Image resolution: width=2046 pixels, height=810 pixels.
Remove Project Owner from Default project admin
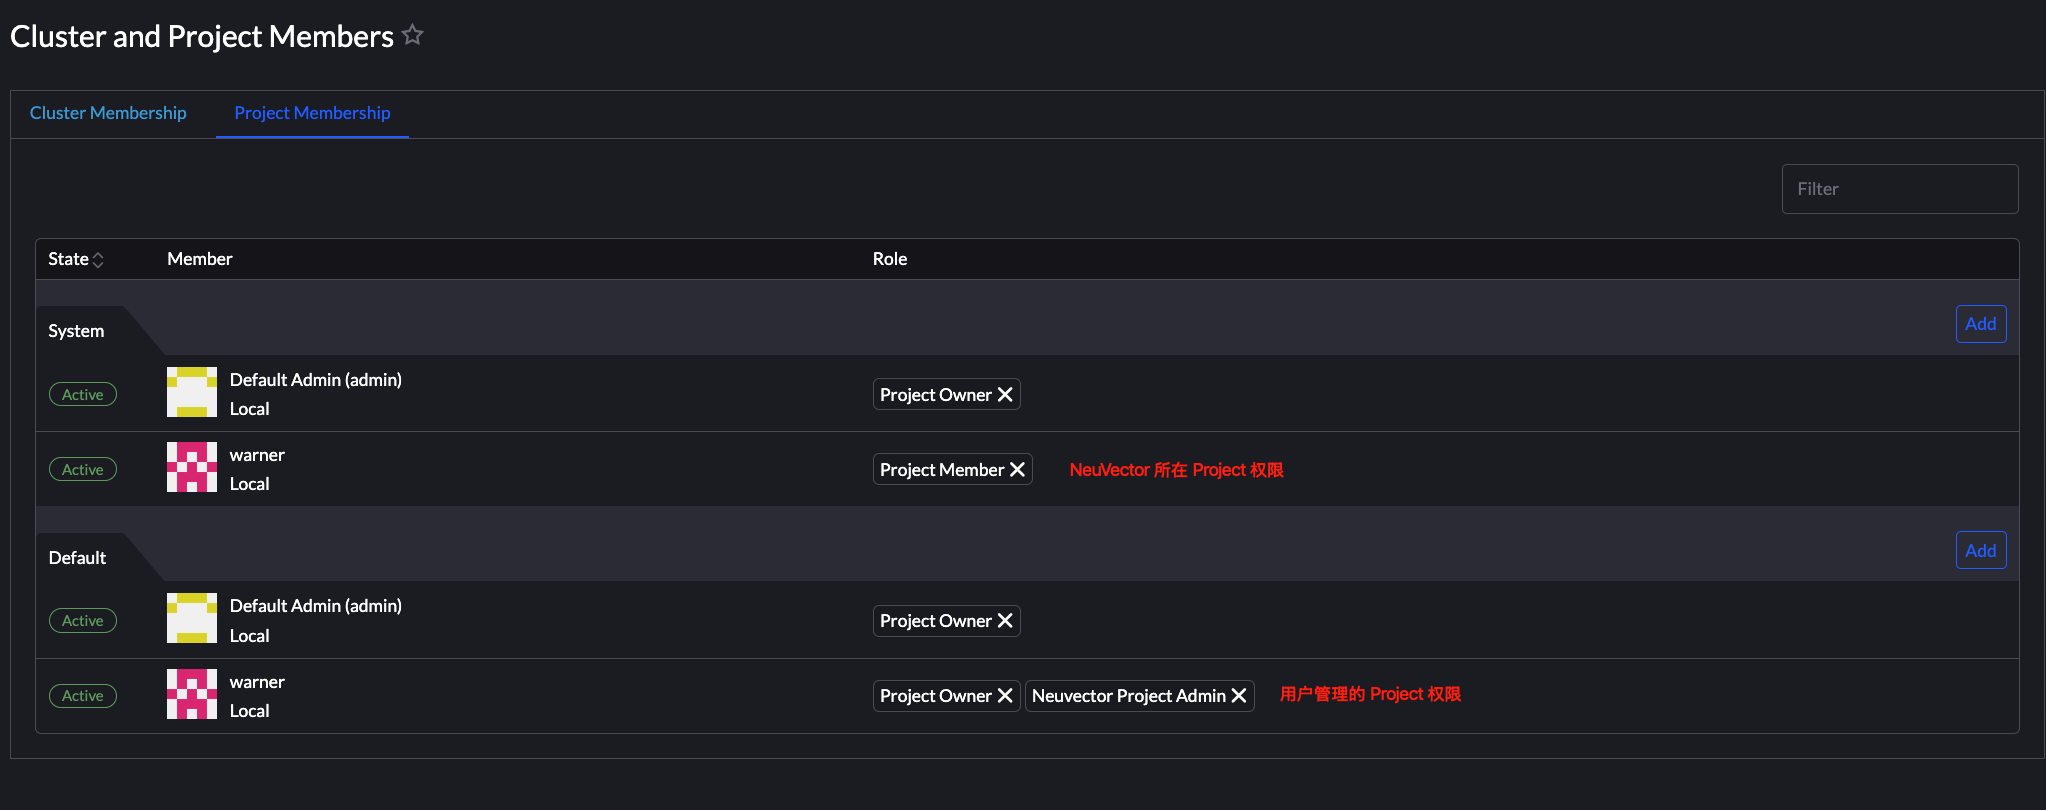click(1005, 621)
